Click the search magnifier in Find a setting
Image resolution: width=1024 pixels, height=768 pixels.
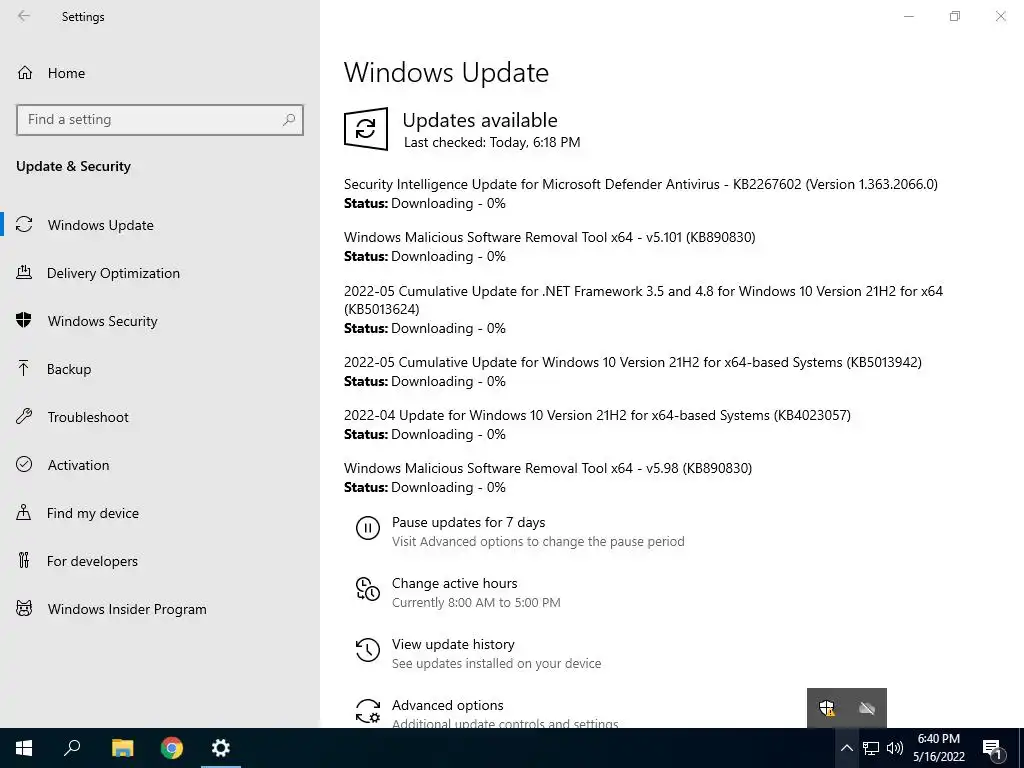coord(289,120)
